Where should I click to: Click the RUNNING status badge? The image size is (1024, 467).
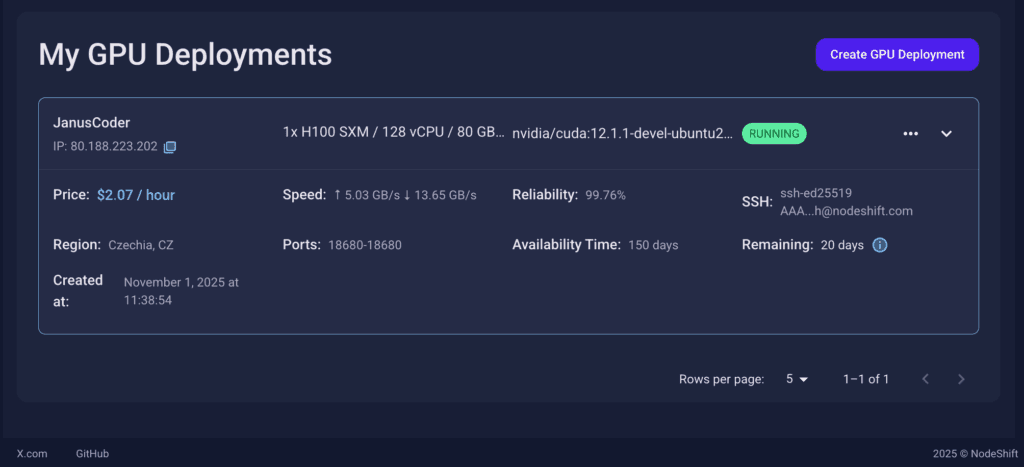pyautogui.click(x=774, y=134)
